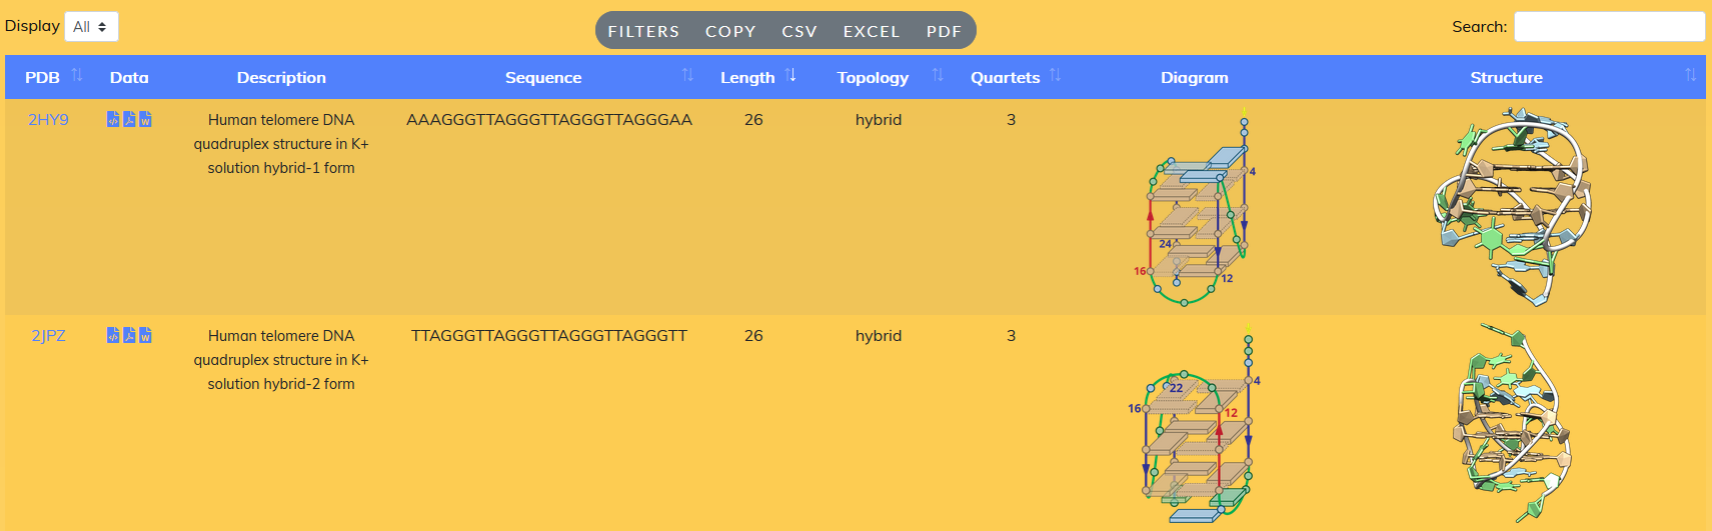The height and width of the screenshot is (531, 1712).
Task: Open the FILTERS menu
Action: point(643,31)
